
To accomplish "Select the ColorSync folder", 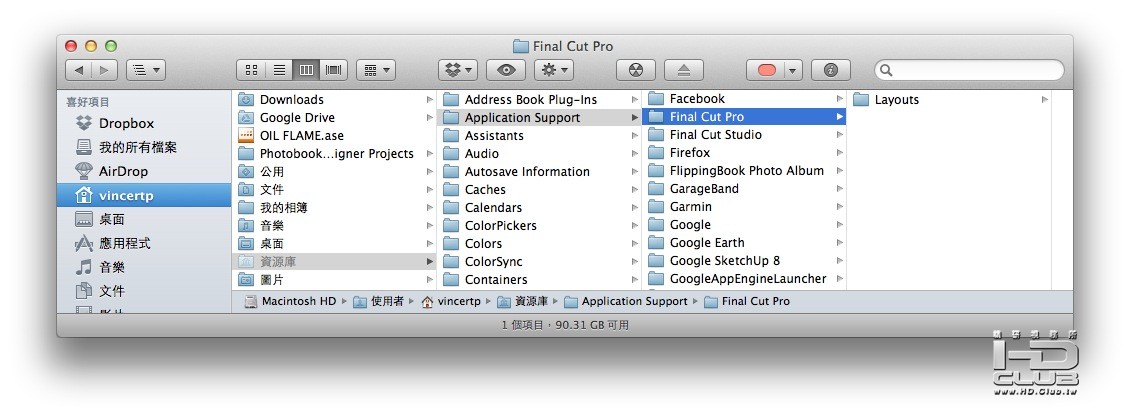I will (x=539, y=262).
